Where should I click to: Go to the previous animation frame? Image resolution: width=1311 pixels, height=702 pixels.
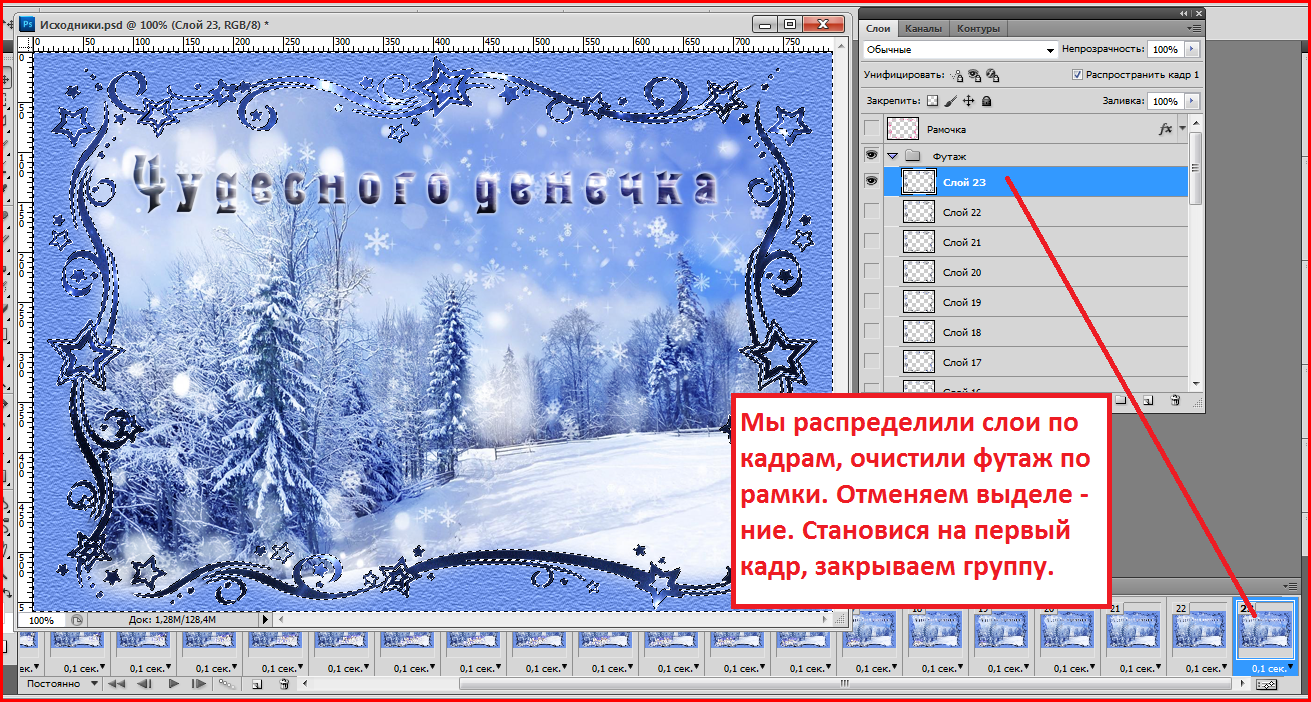coord(144,684)
